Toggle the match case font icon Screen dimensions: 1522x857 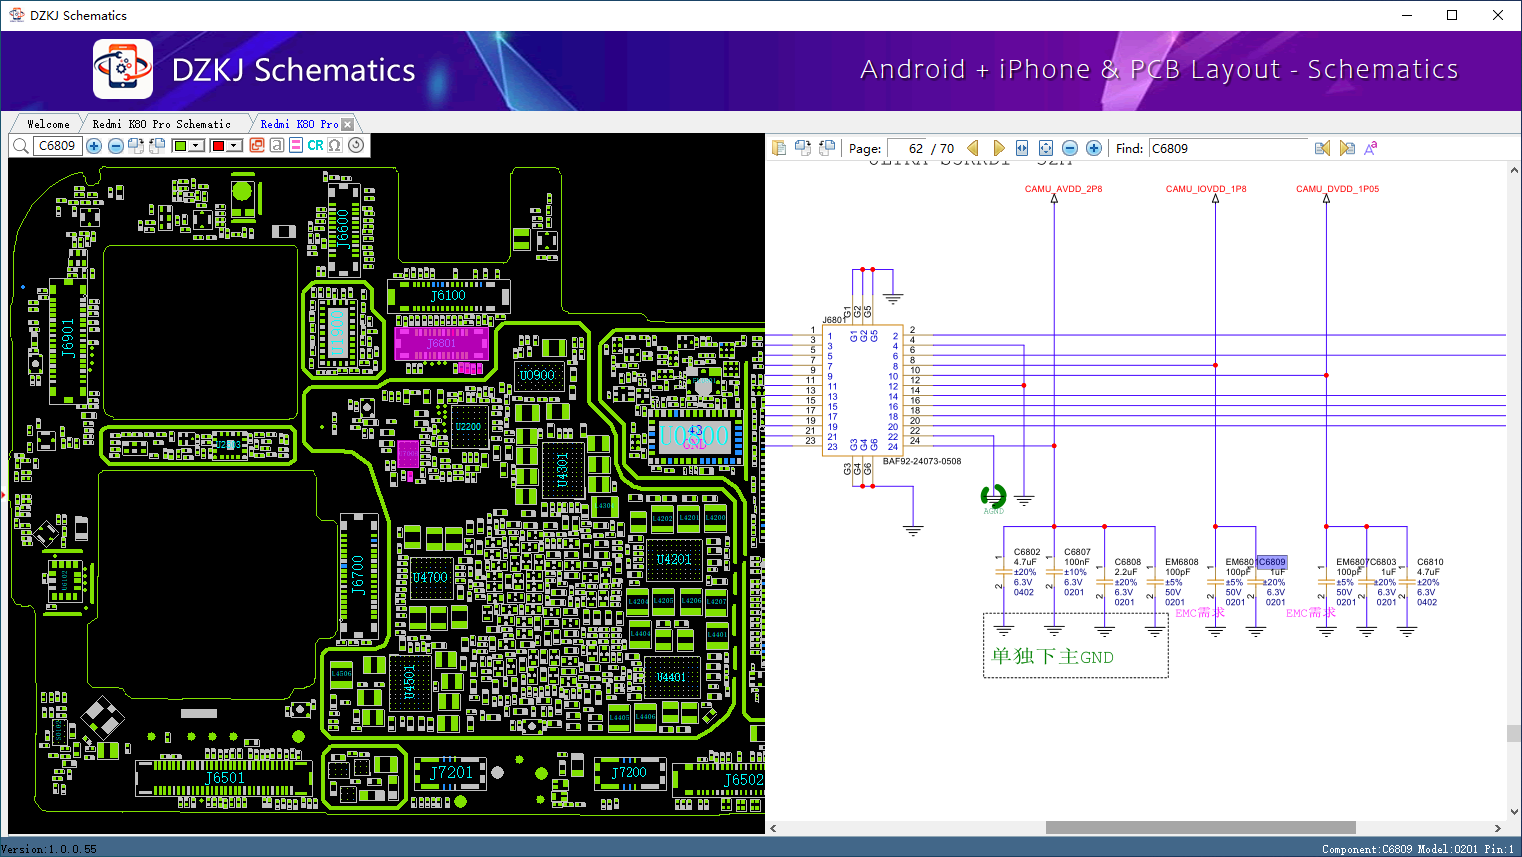pos(1371,148)
